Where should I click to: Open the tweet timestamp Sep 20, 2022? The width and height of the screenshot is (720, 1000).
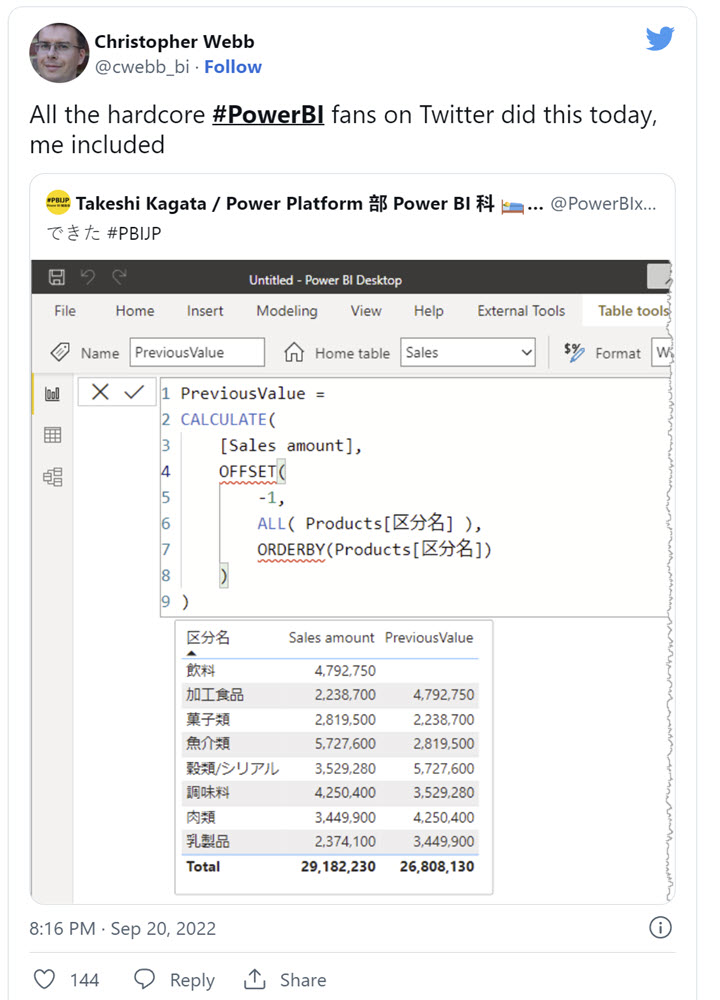[122, 928]
